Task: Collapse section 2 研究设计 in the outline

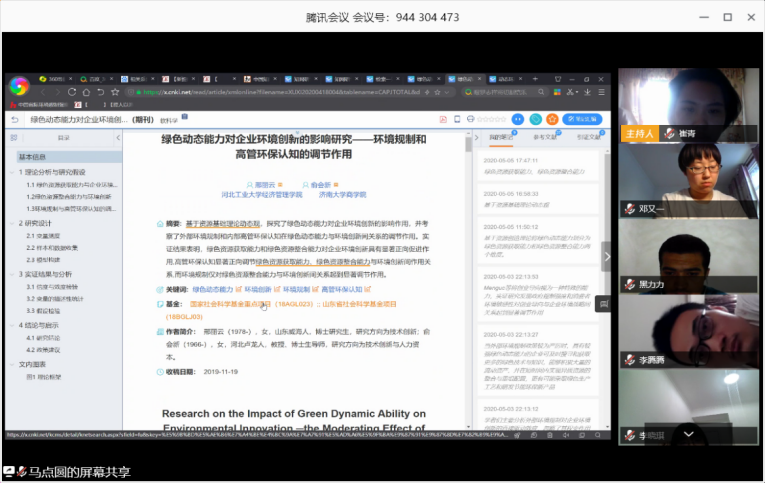Action: [12, 223]
